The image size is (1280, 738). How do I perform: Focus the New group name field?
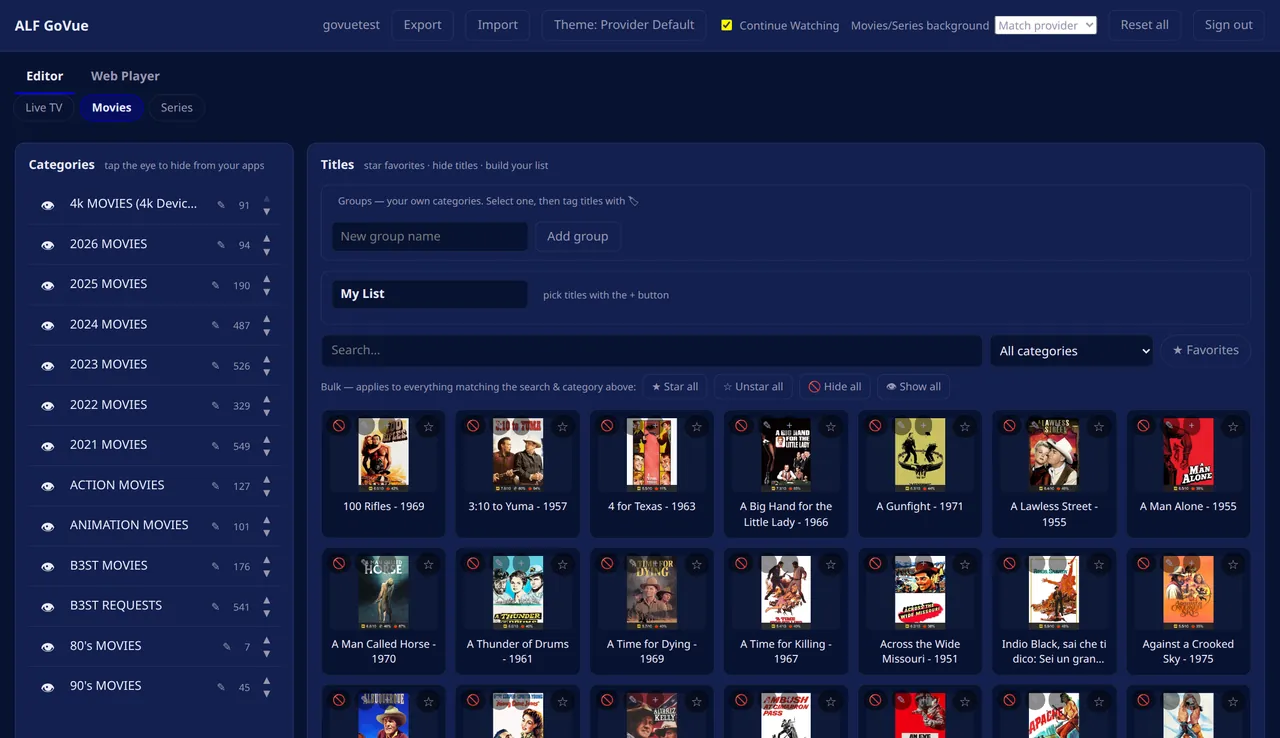tap(430, 236)
